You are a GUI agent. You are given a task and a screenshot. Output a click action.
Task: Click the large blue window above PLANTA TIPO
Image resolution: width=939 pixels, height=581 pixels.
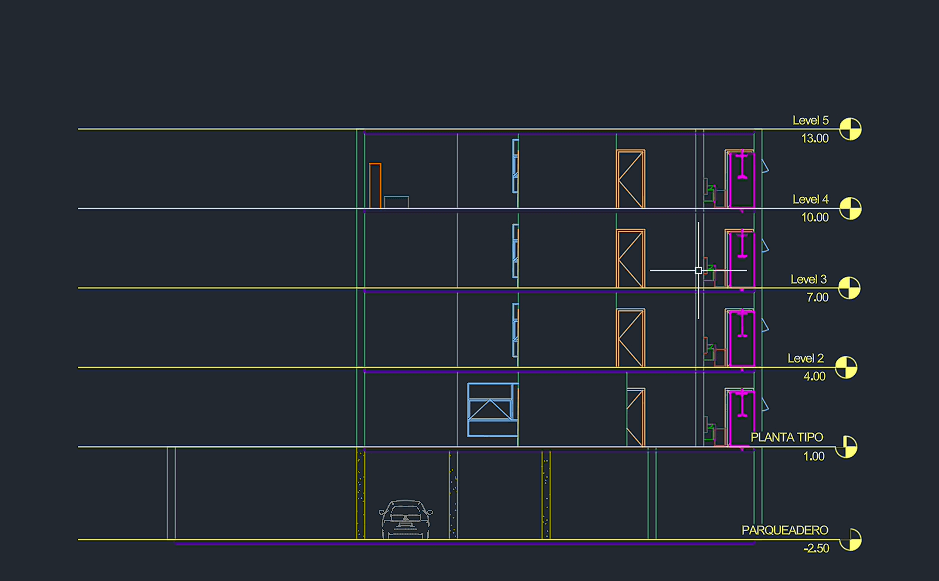490,409
